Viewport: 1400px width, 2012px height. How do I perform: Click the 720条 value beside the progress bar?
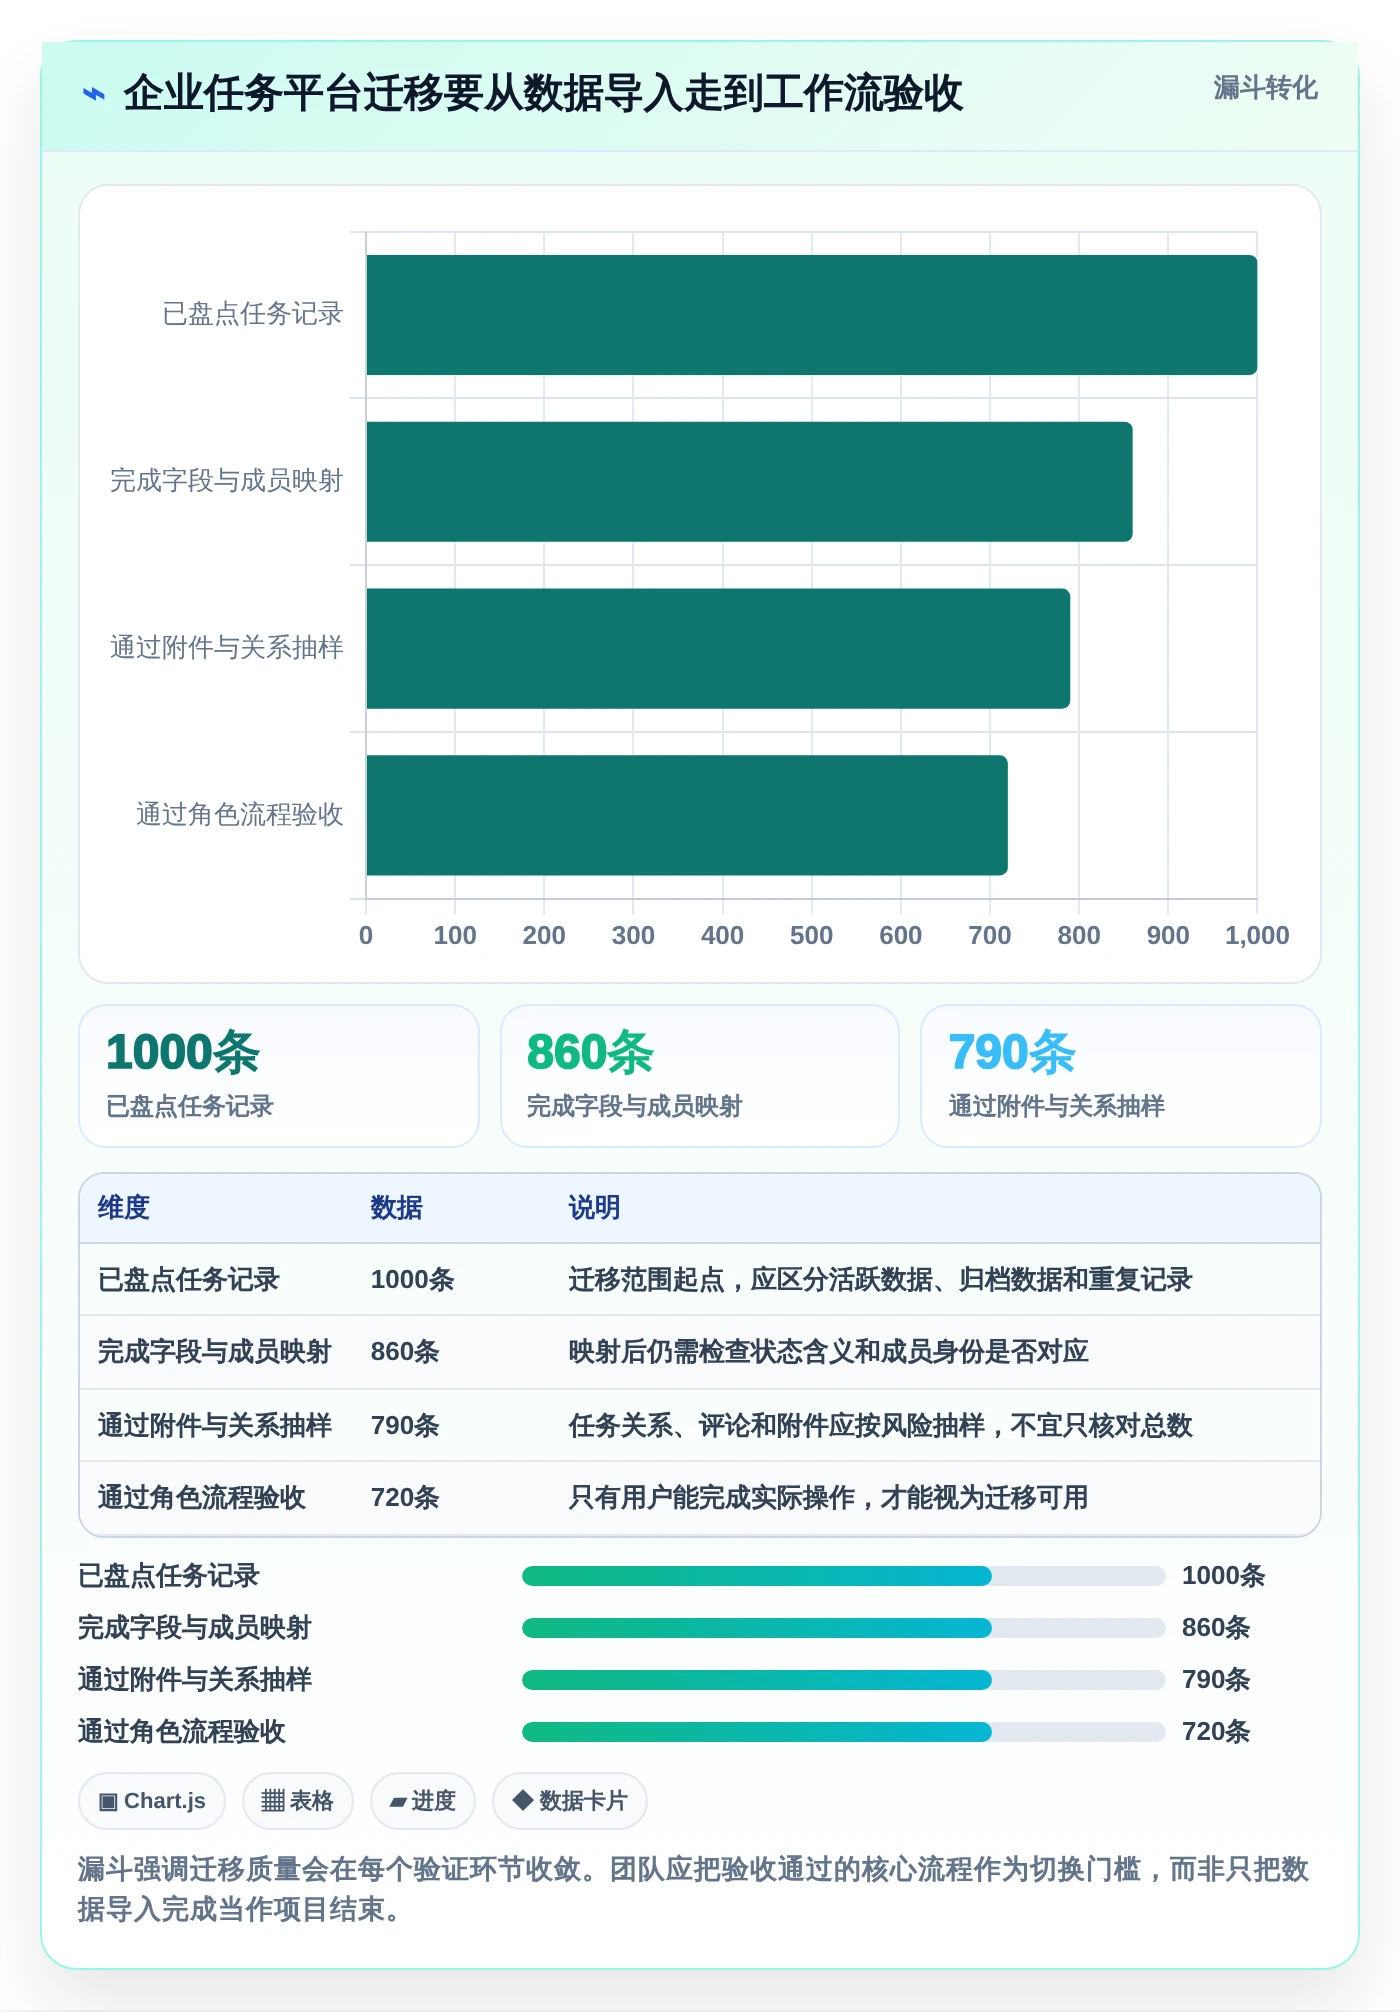coord(1216,1732)
